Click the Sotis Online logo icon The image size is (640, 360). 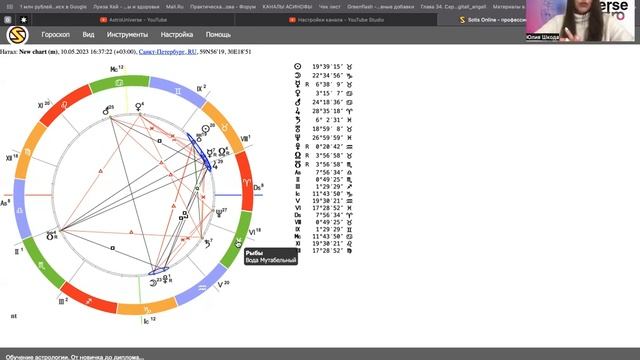tap(17, 35)
